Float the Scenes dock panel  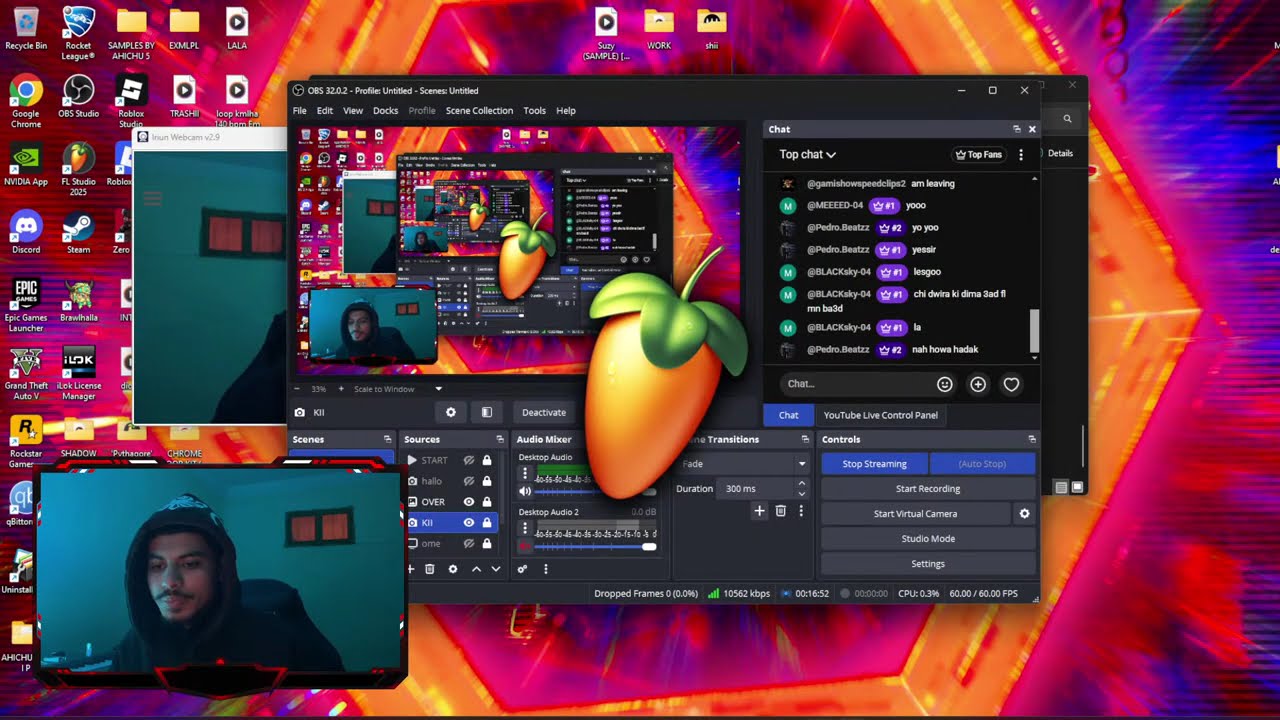(x=387, y=439)
